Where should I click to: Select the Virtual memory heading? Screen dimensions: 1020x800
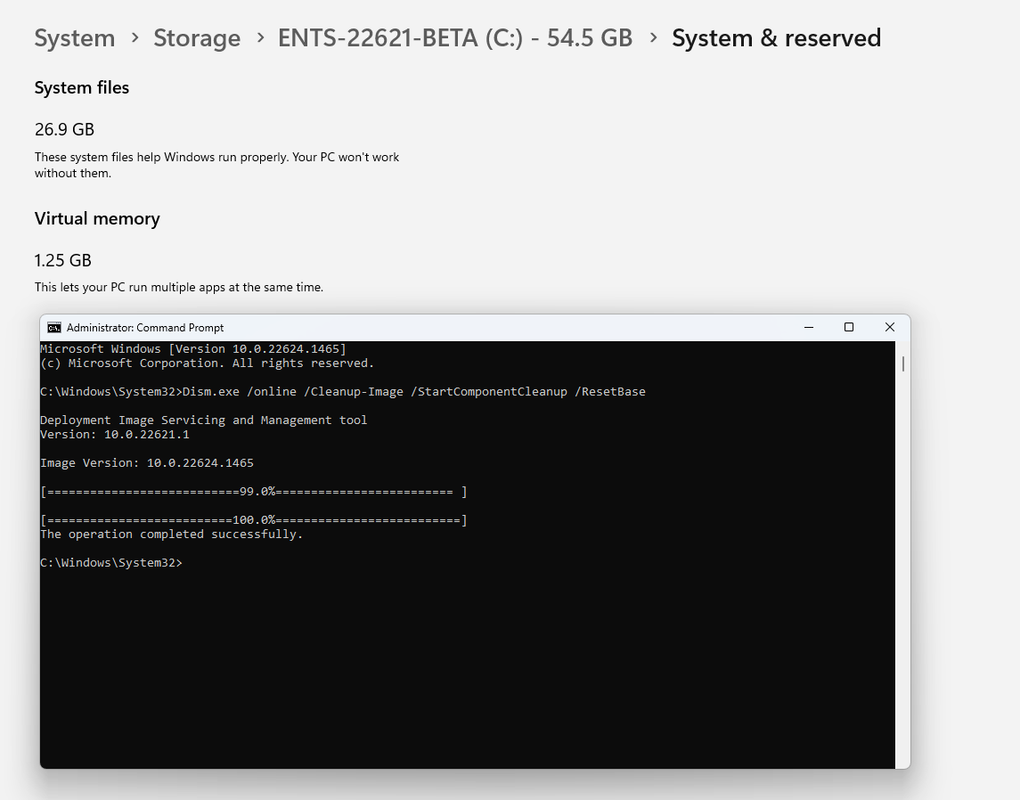click(x=97, y=219)
